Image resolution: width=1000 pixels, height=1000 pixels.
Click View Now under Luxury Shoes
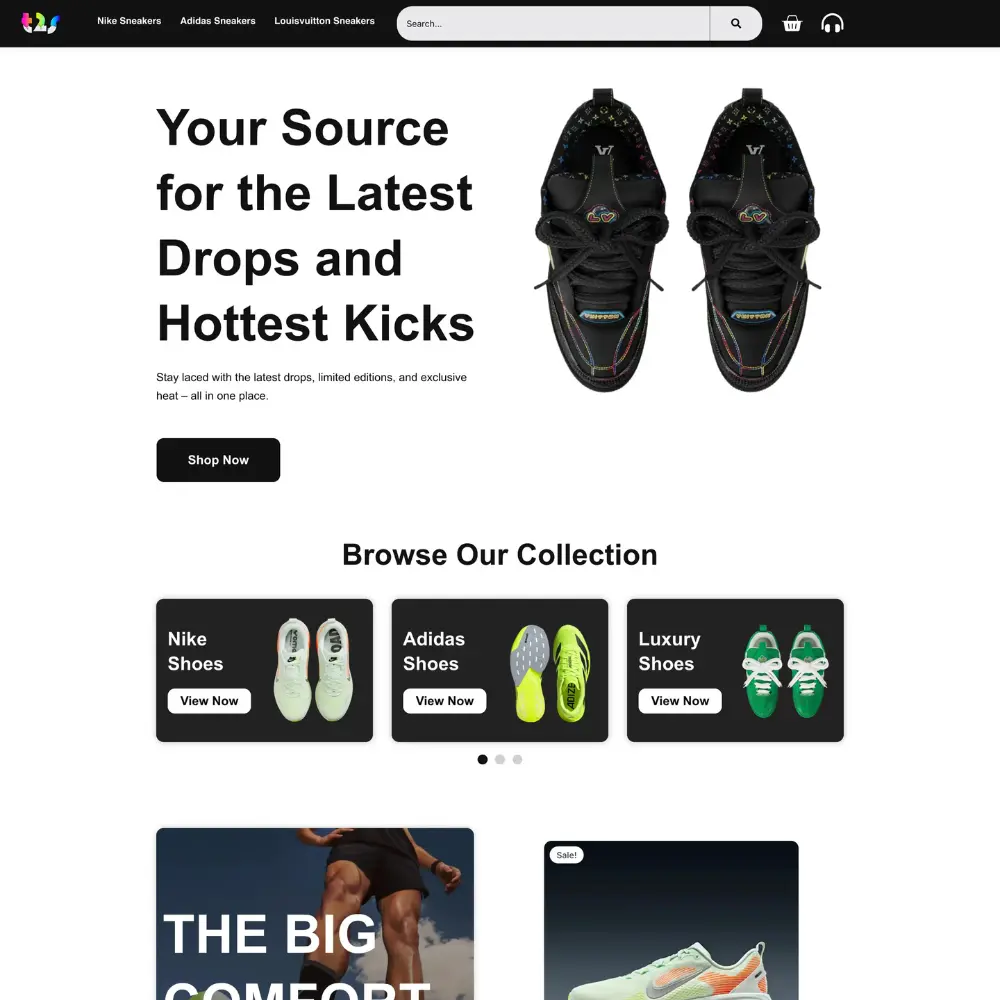pyautogui.click(x=680, y=701)
